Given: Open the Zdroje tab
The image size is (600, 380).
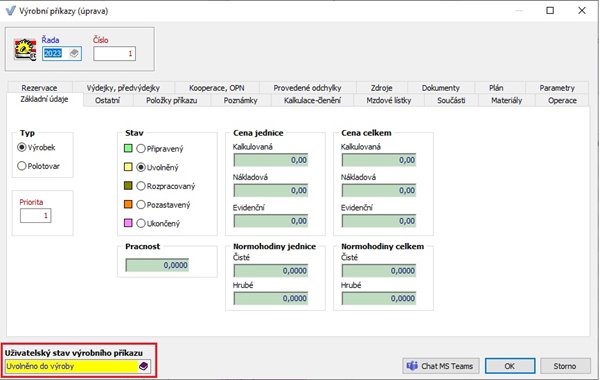Looking at the screenshot, I should point(382,88).
